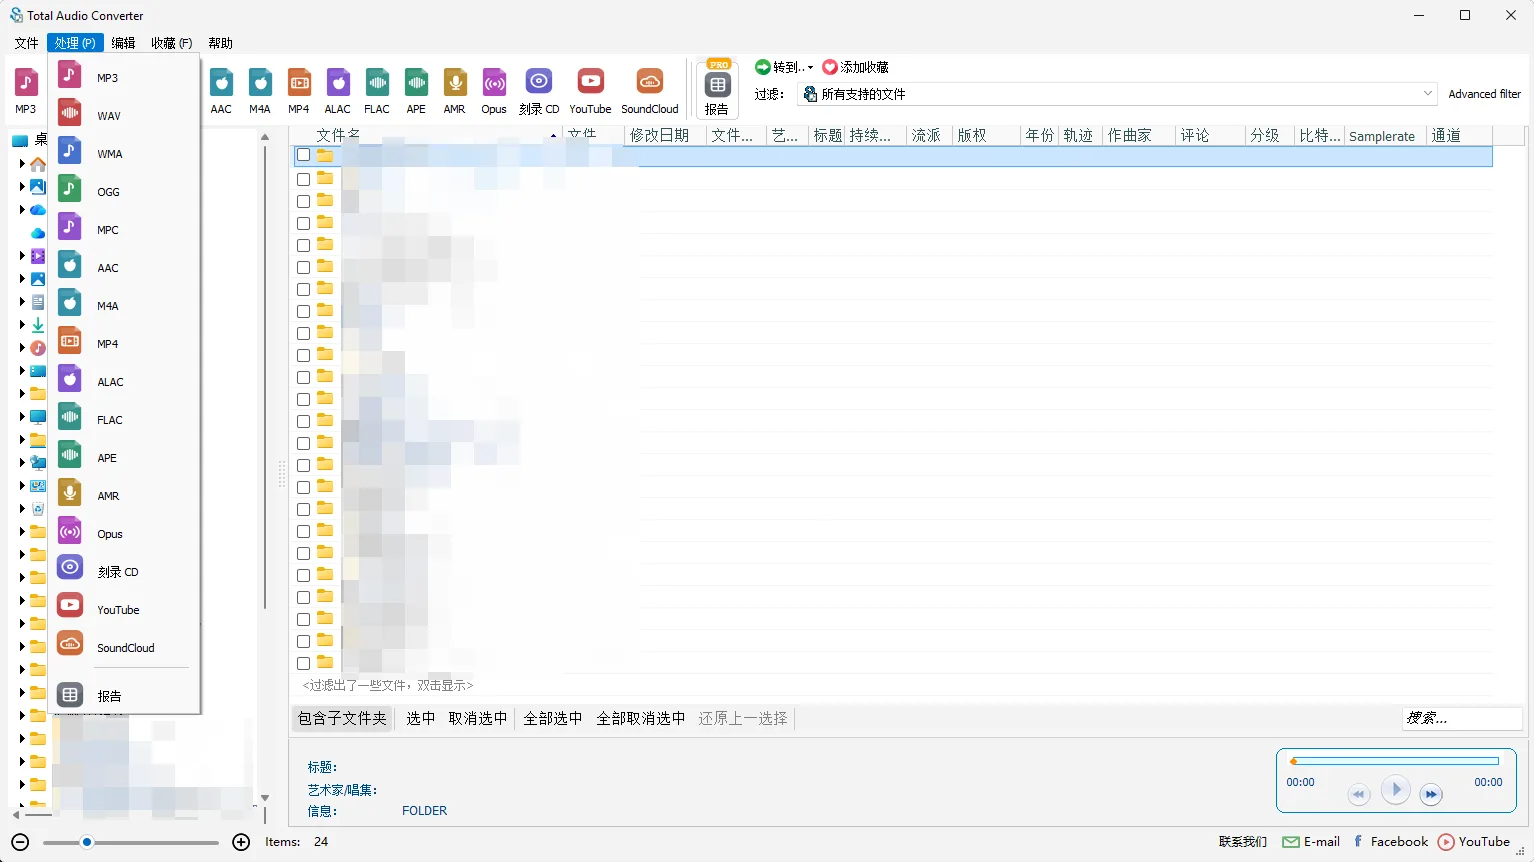The height and width of the screenshot is (862, 1534).
Task: Open Facebook link in status bar
Action: (x=1391, y=842)
